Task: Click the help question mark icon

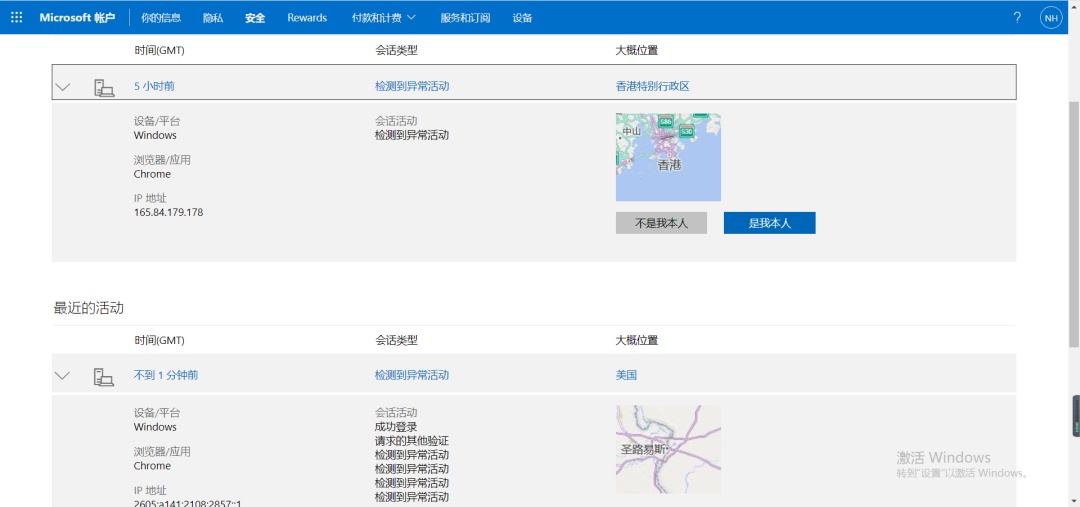Action: (x=1017, y=18)
